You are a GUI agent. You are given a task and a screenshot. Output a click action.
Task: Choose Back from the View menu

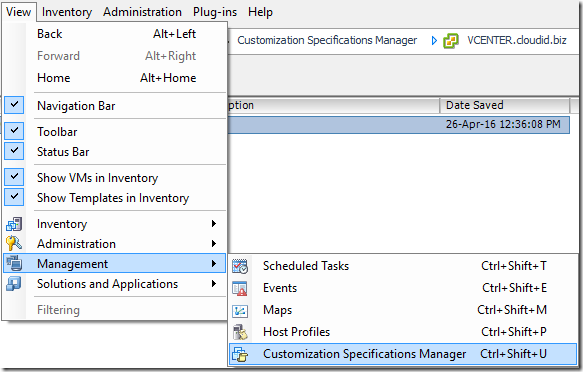115,34
